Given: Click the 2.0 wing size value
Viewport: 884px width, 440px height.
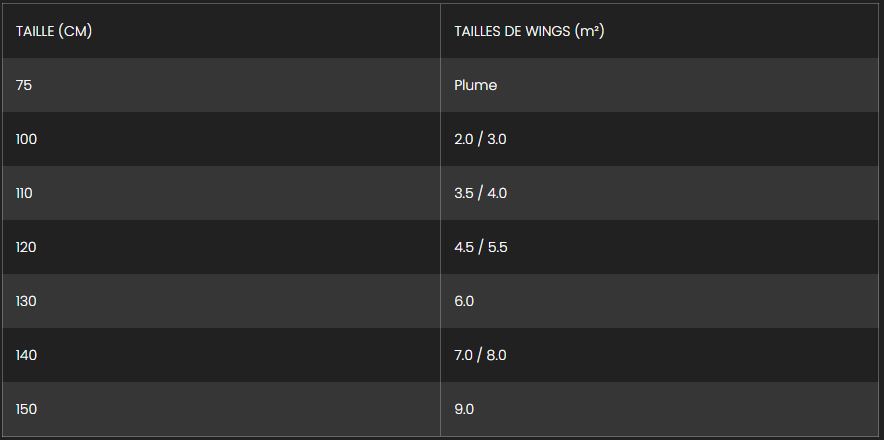Looking at the screenshot, I should tap(464, 139).
